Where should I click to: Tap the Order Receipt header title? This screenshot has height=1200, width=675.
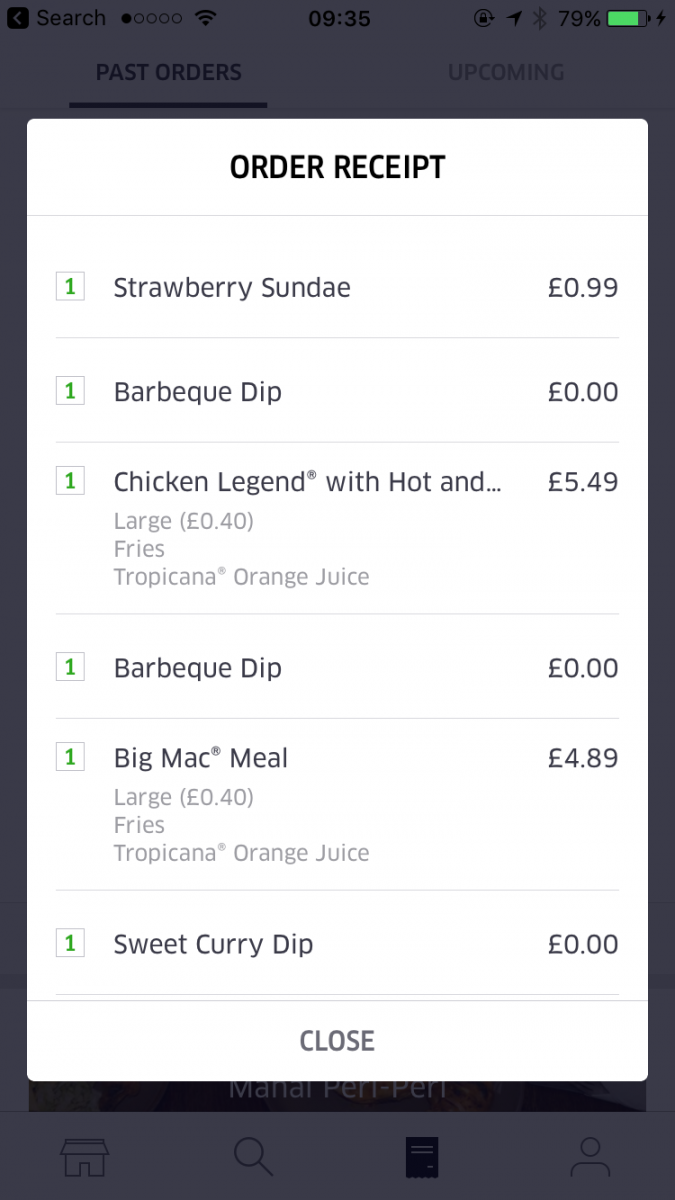[x=337, y=167]
